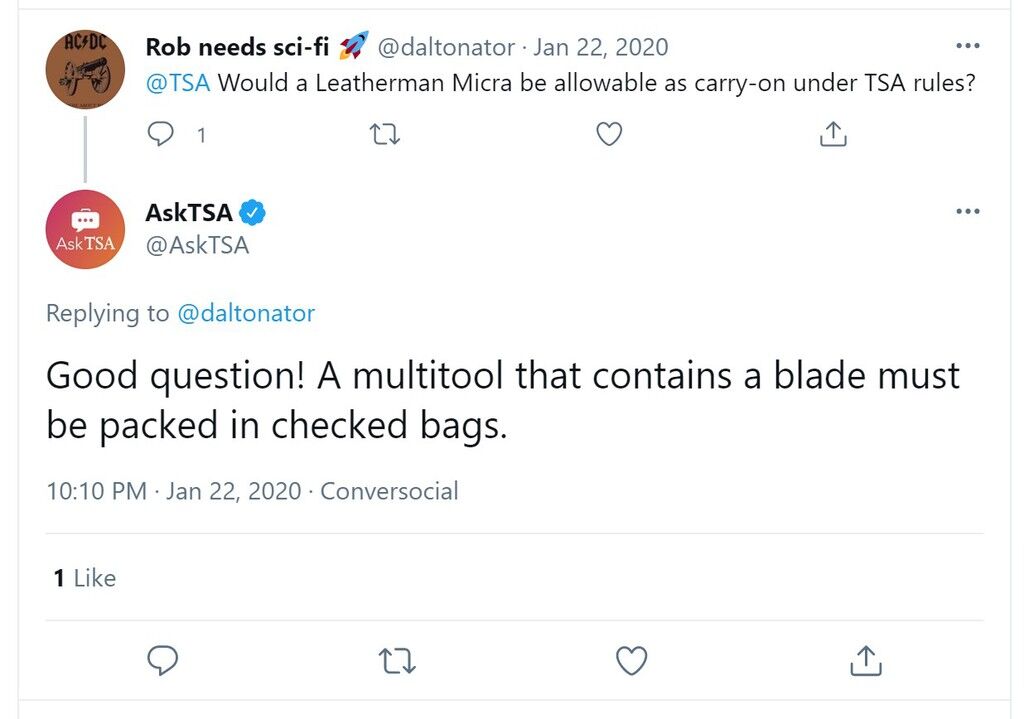Like the AskTSA reply tweet
Image resolution: width=1024 pixels, height=719 pixels.
632,660
